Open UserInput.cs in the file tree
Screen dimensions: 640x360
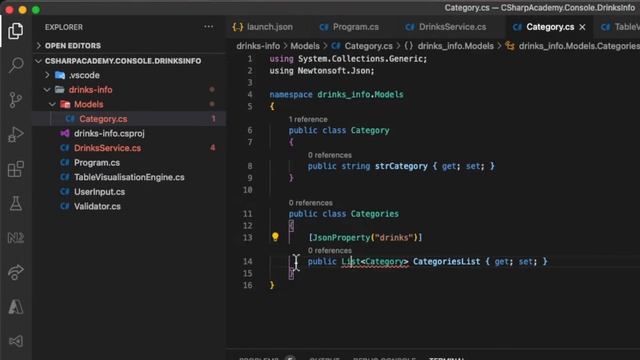(x=99, y=192)
